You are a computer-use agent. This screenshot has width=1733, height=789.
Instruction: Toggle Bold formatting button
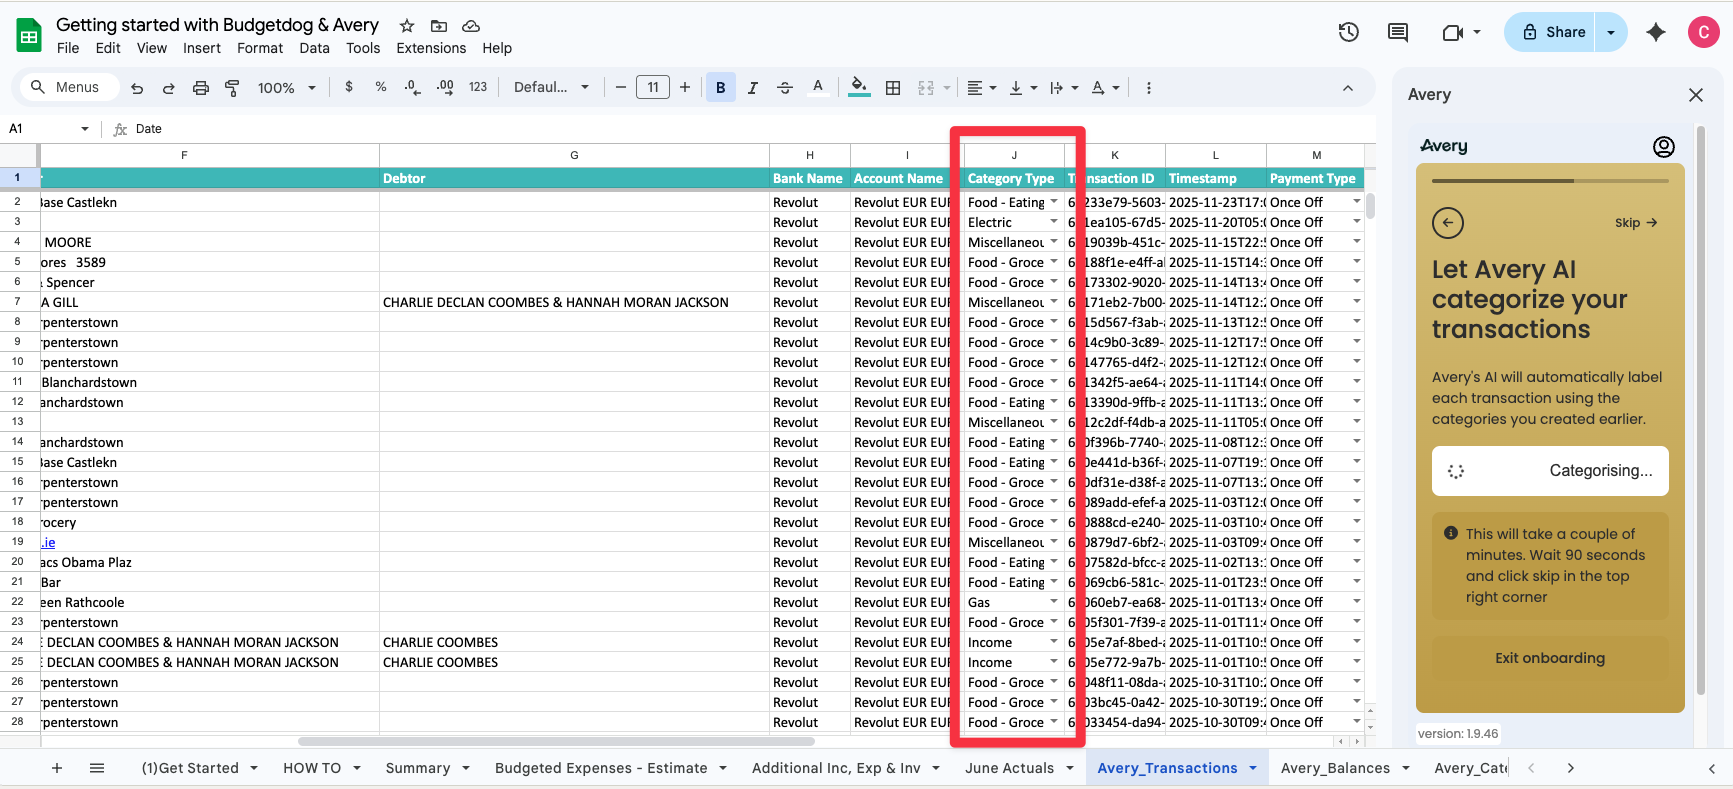(720, 88)
